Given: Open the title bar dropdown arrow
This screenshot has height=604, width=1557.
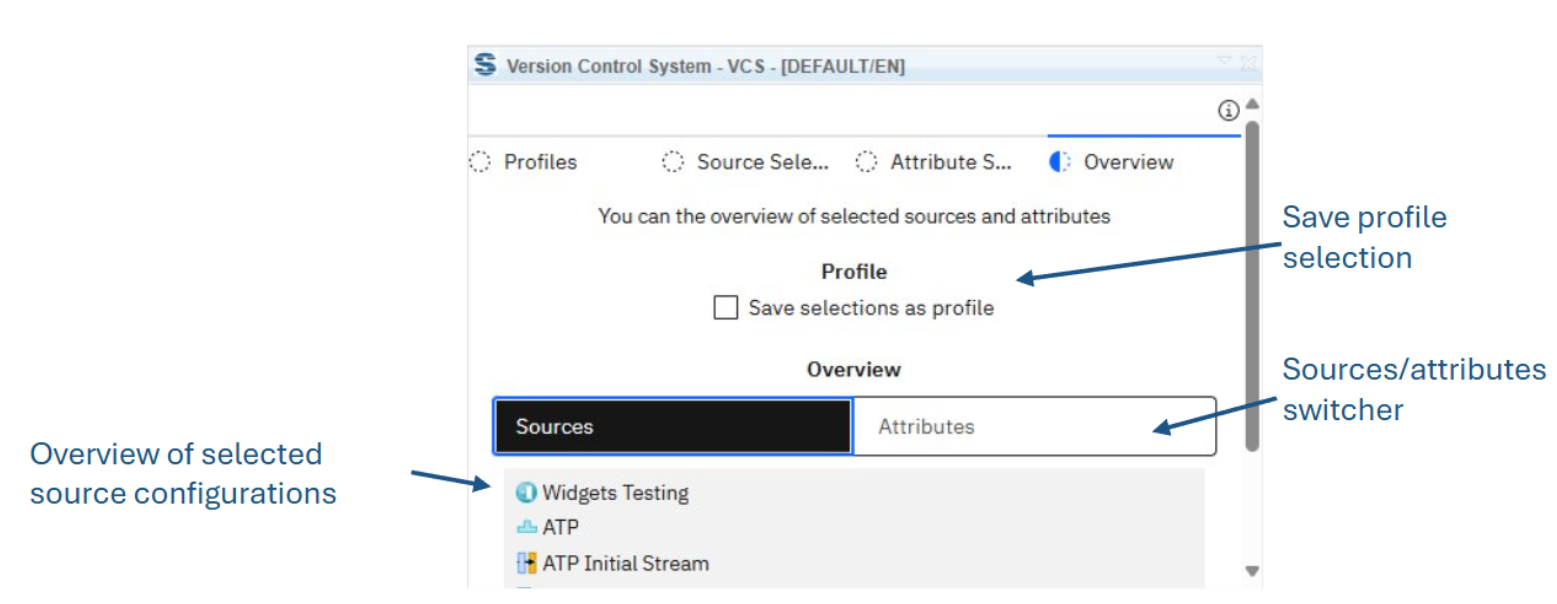Looking at the screenshot, I should click(1224, 61).
